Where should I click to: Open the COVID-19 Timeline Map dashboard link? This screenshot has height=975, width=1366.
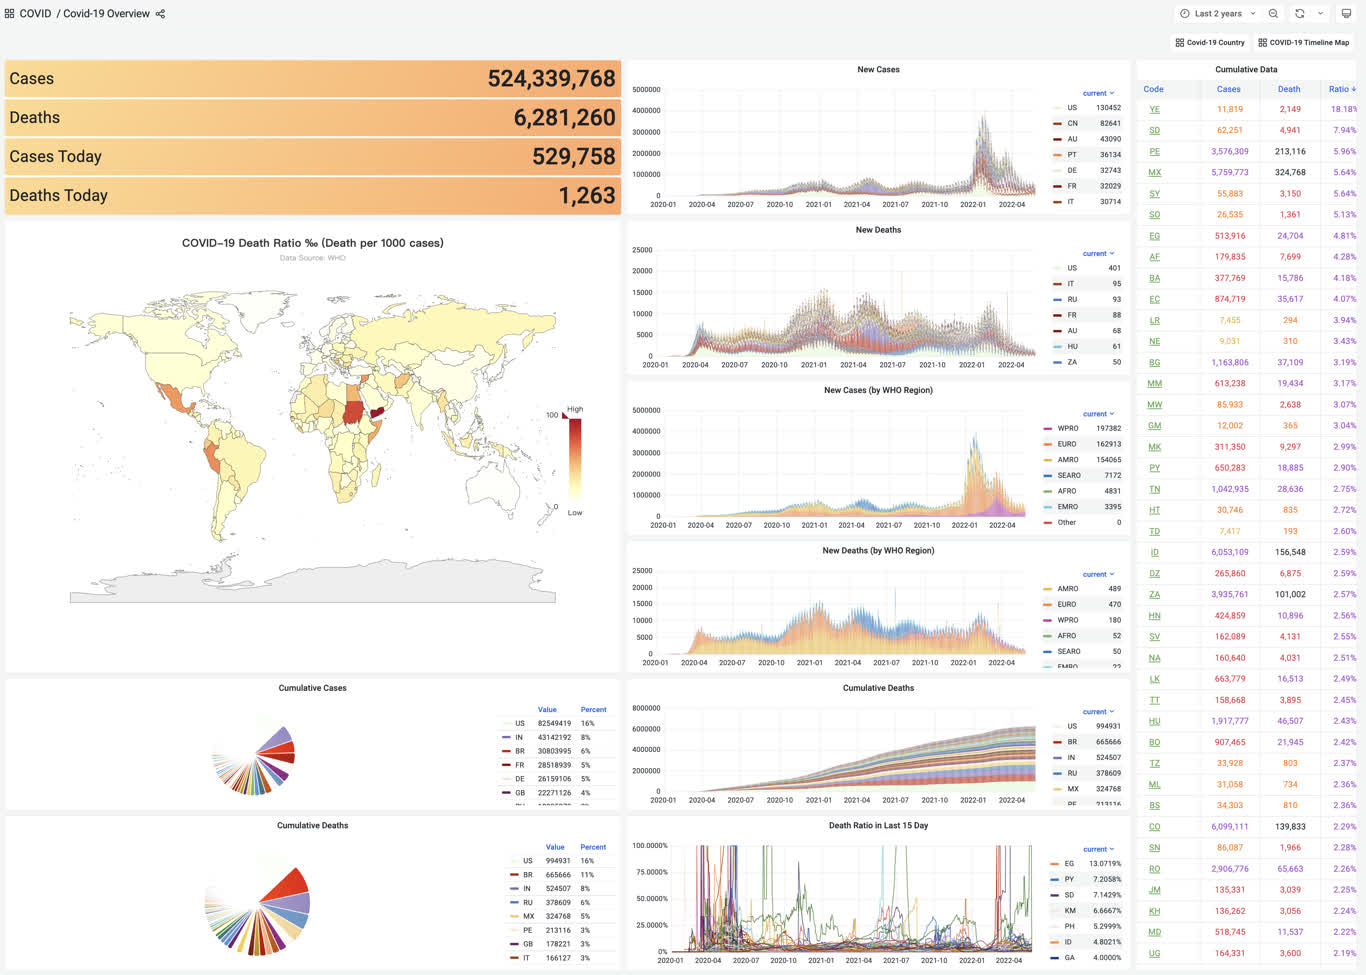click(x=1304, y=42)
